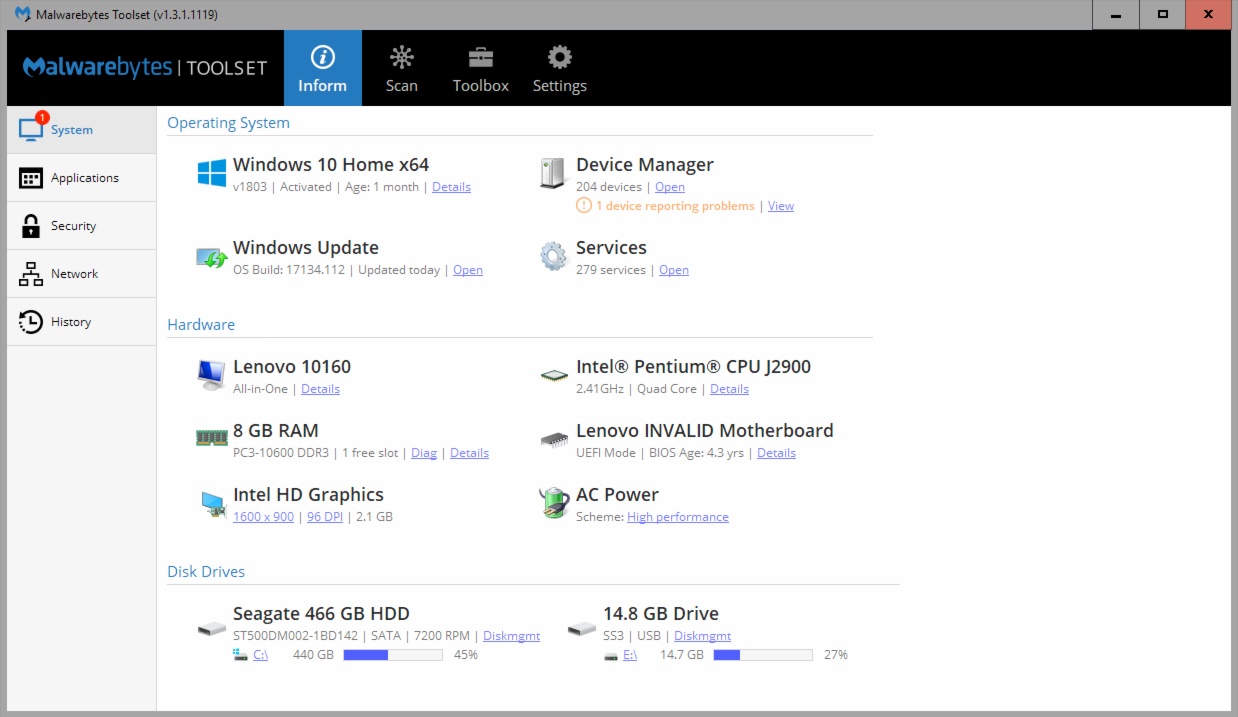Click the device problem warning icon
1238x717 pixels.
pyautogui.click(x=584, y=206)
